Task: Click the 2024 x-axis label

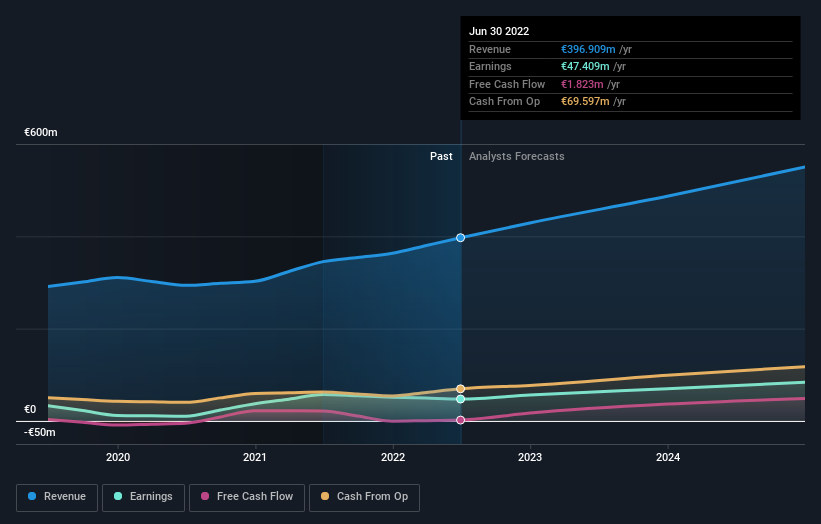Action: 668,457
